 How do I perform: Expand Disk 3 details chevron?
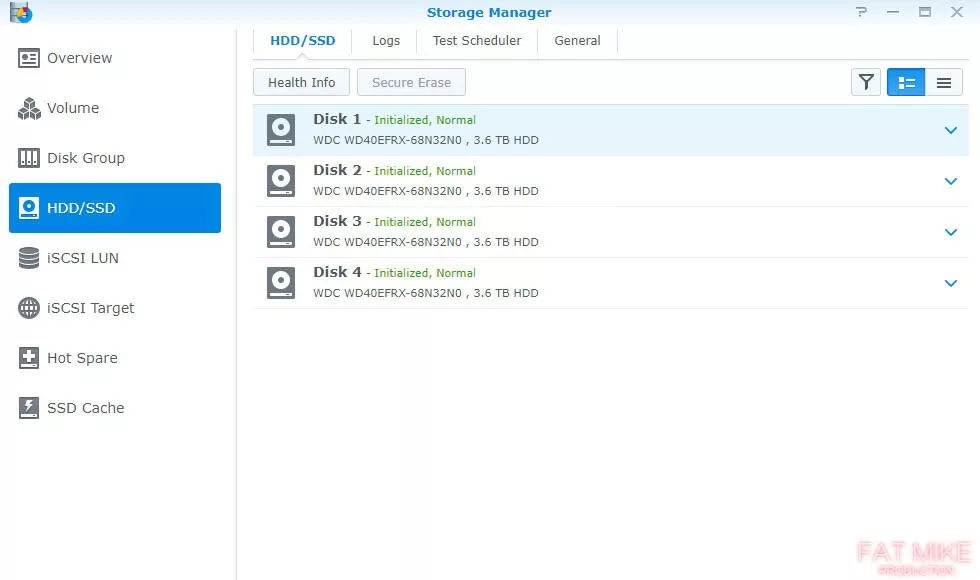coord(951,232)
